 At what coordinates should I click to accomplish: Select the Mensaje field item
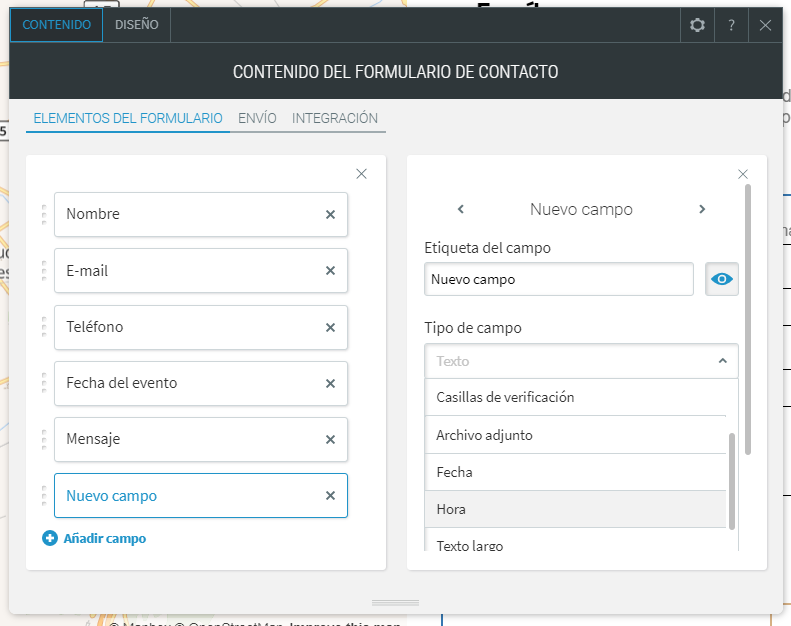pyautogui.click(x=190, y=439)
